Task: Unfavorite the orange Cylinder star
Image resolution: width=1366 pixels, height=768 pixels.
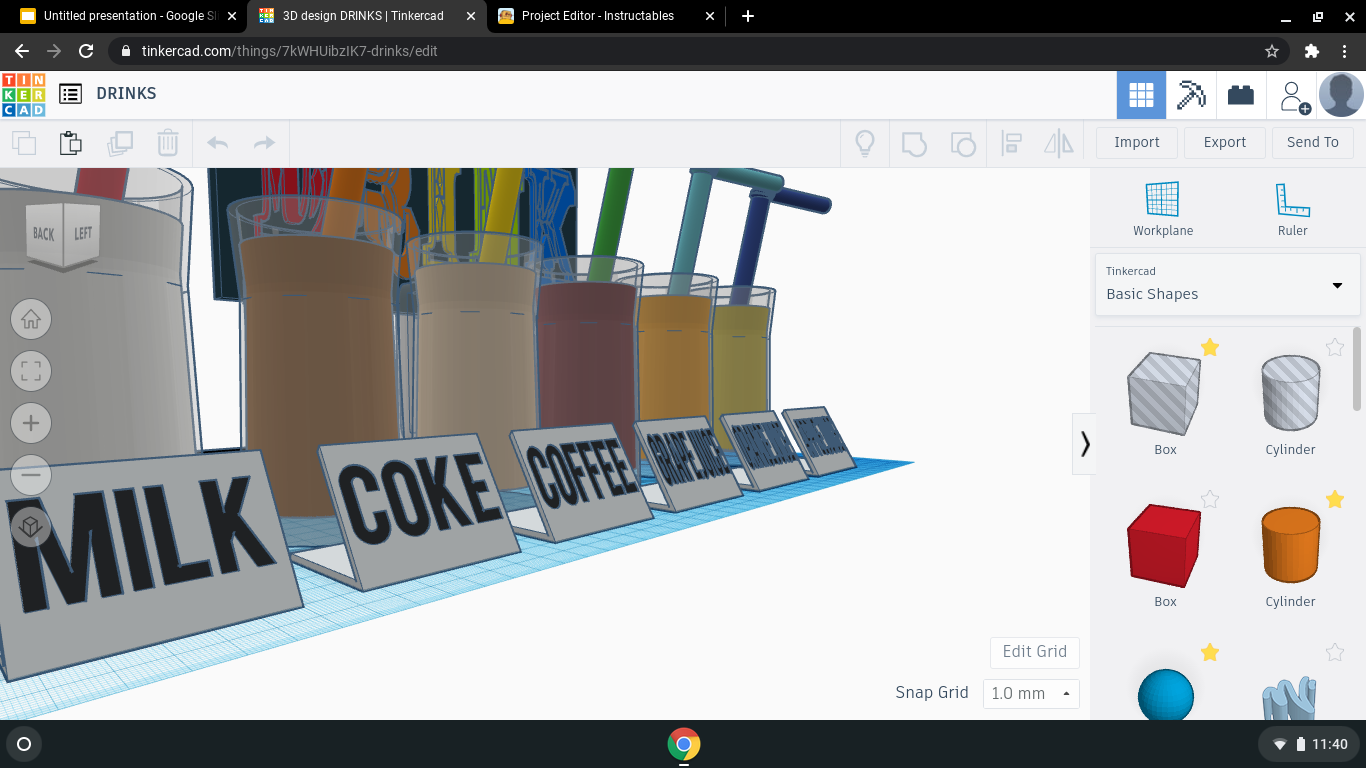Action: click(1335, 499)
